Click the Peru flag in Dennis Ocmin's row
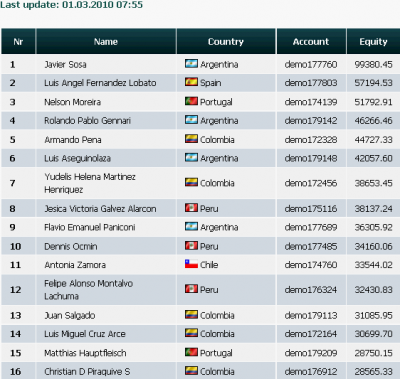This screenshot has width=400, height=379. (x=191, y=246)
